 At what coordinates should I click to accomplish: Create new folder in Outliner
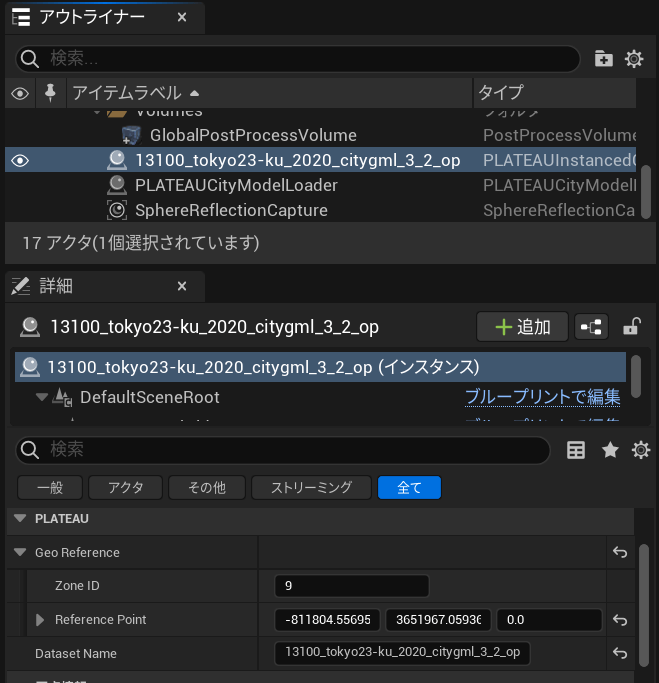click(x=604, y=58)
